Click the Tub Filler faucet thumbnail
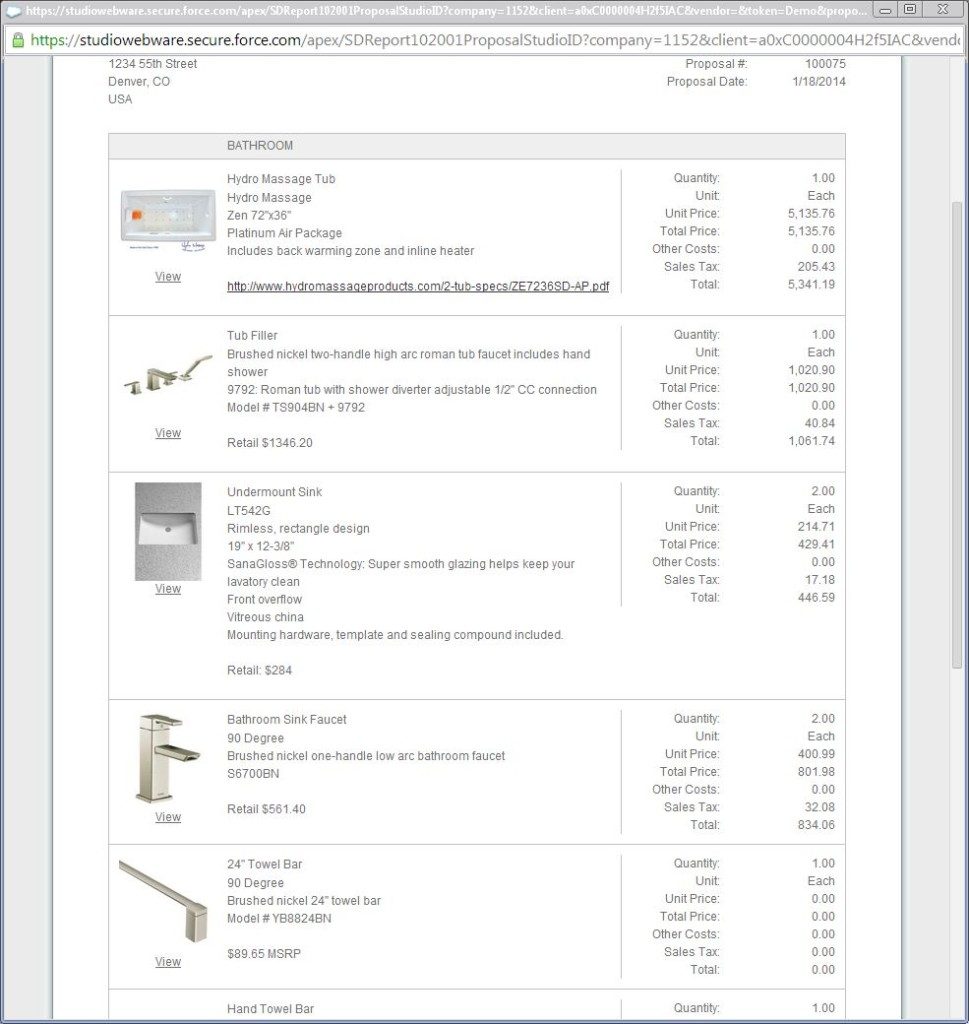The width and height of the screenshot is (969, 1024). pyautogui.click(x=168, y=375)
